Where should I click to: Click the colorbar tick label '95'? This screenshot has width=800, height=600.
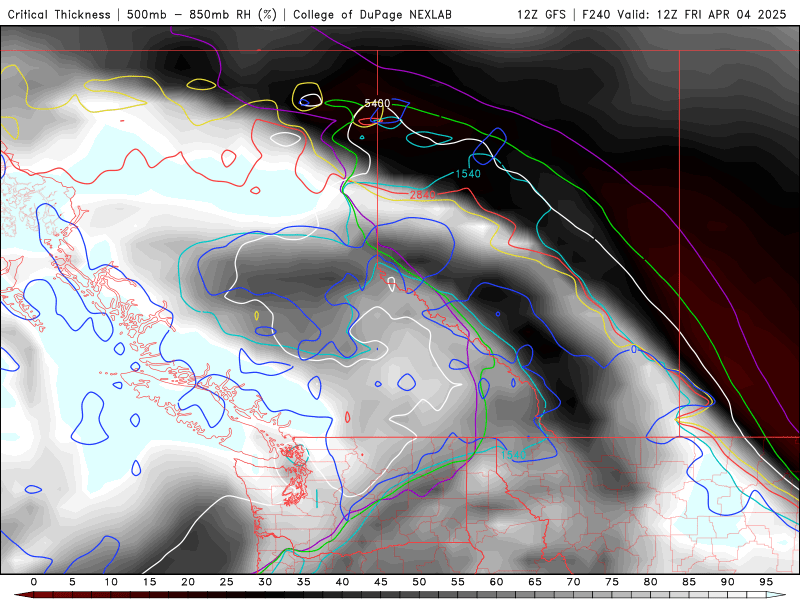(766, 582)
